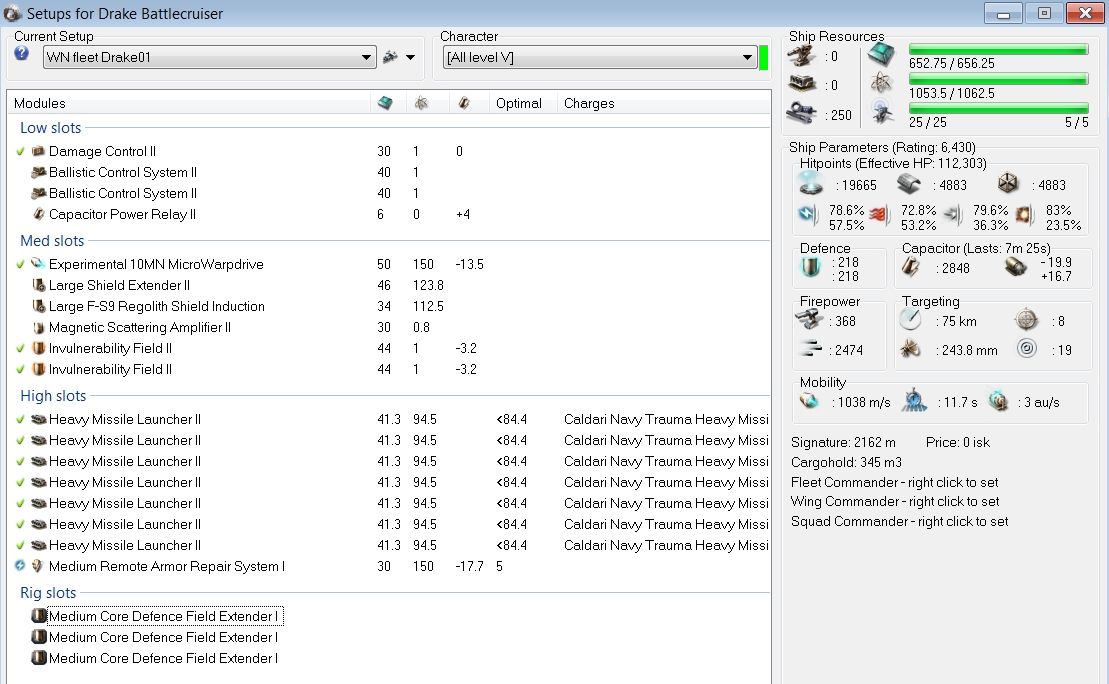
Task: Click the CPU usage bar 652.75 / 656.25
Action: point(998,50)
